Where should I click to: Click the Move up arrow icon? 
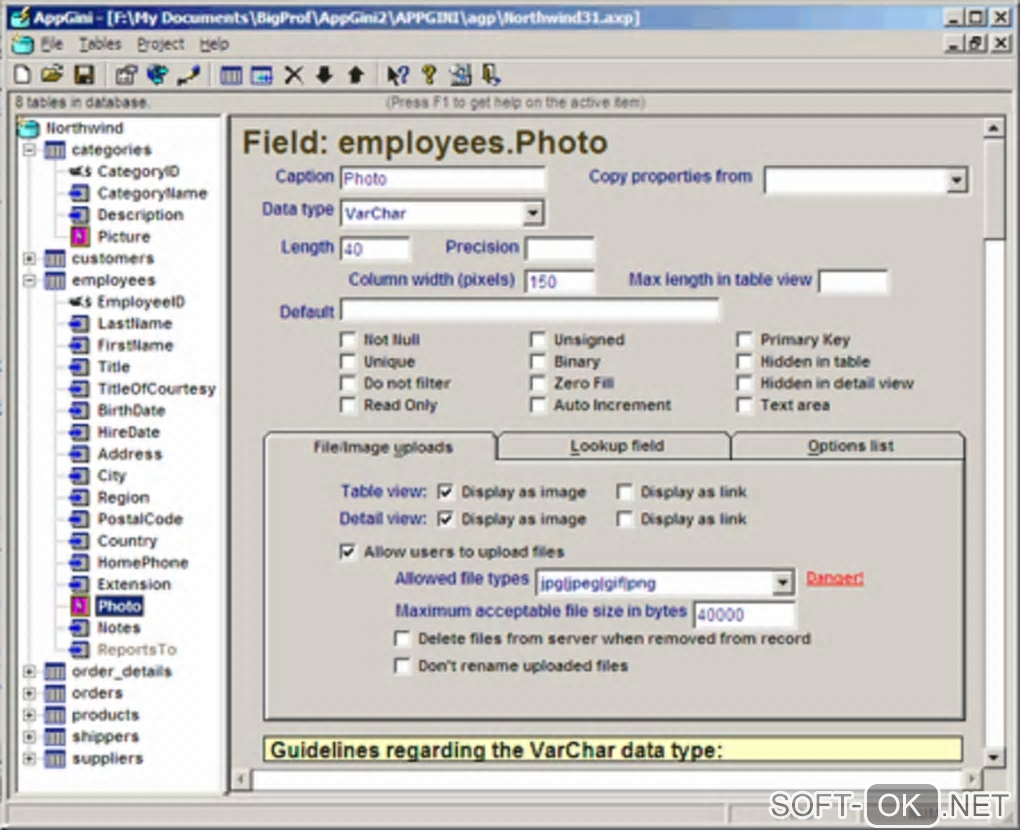[x=355, y=75]
